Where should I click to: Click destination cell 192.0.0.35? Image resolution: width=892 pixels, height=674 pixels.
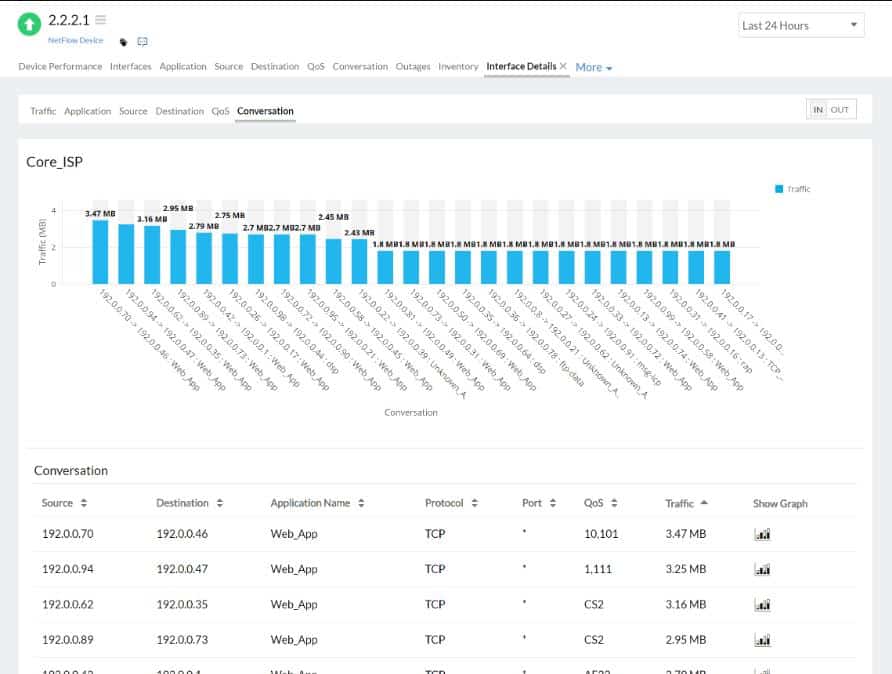pos(182,605)
